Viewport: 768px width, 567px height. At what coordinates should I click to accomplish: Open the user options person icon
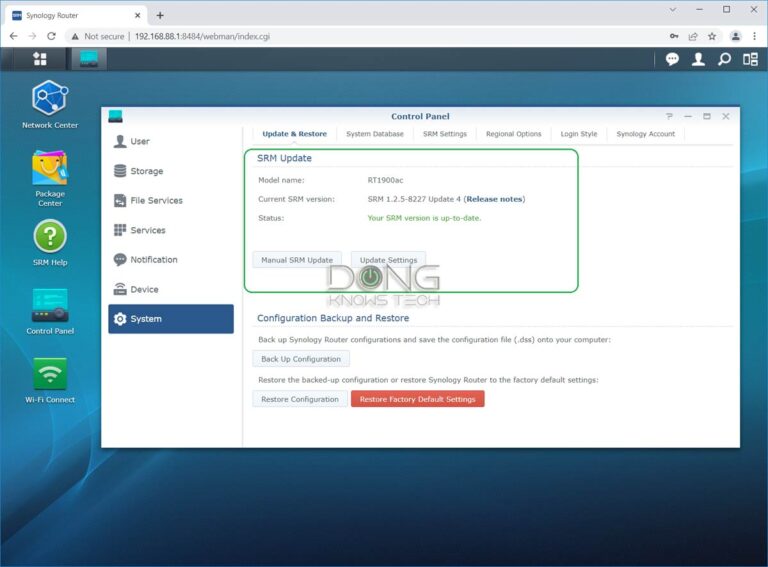698,59
